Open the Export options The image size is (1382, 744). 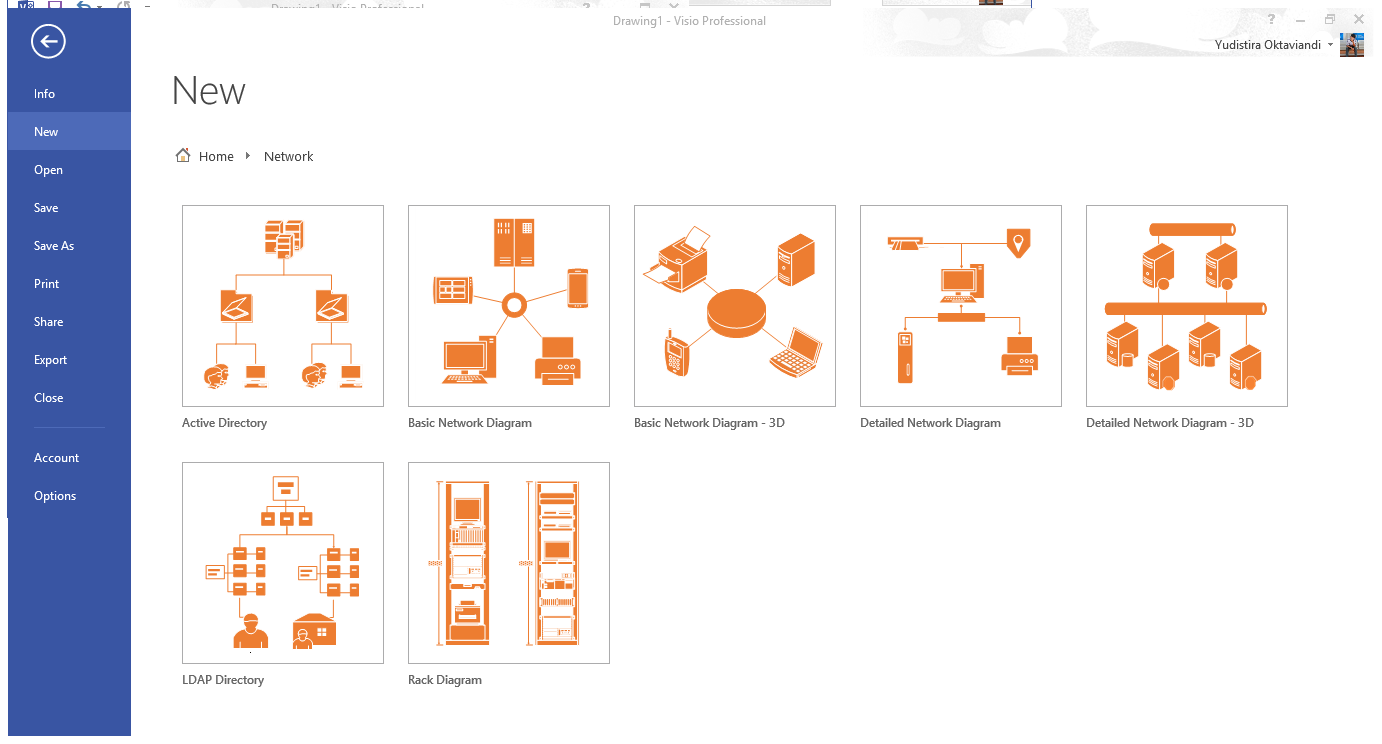[x=50, y=359]
